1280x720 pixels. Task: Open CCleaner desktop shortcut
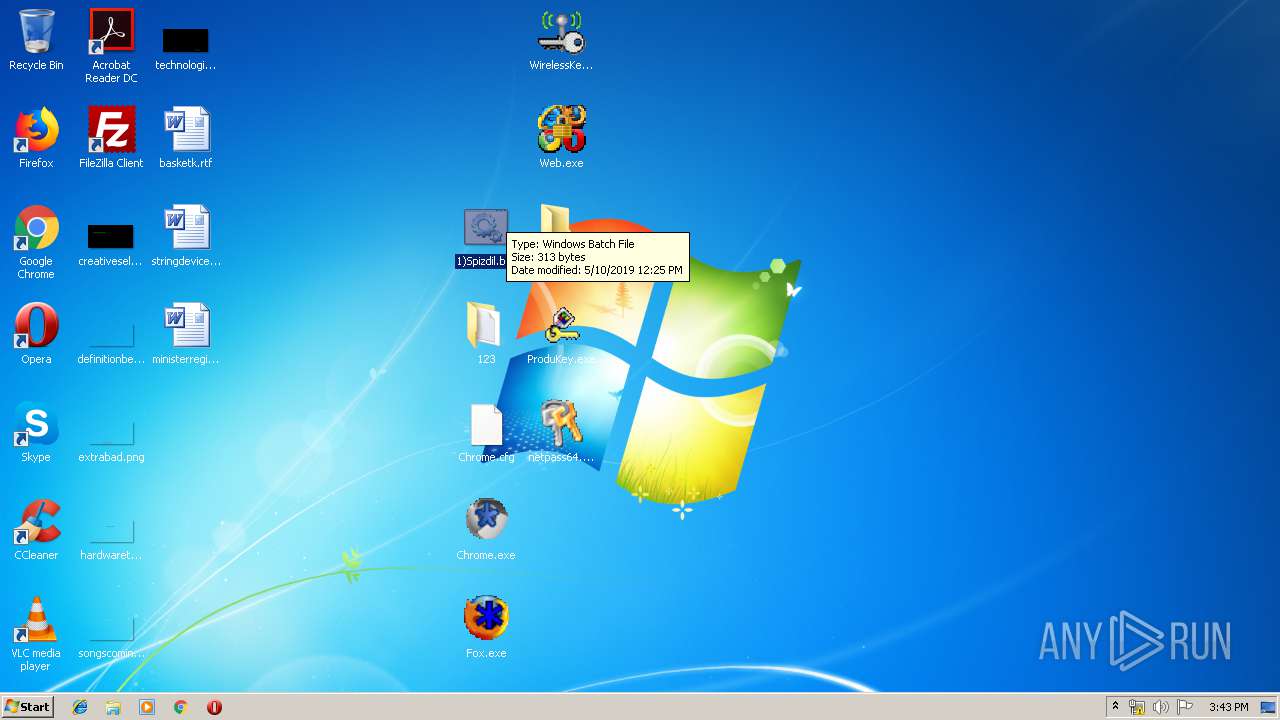pyautogui.click(x=36, y=530)
